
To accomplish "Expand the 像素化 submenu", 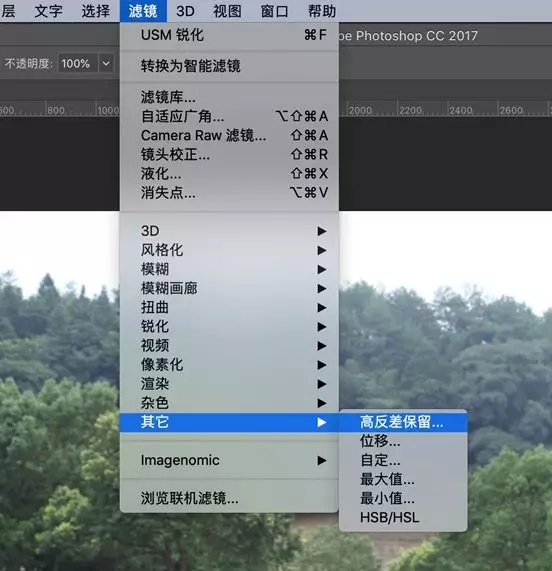I will 229,365.
